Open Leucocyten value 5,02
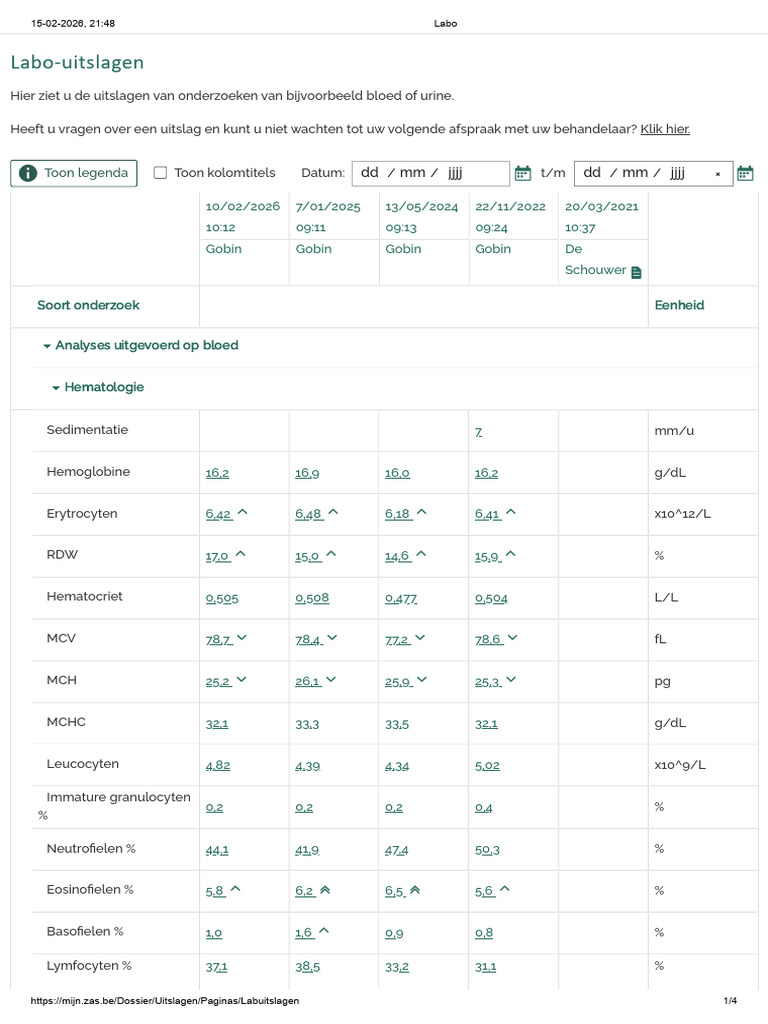This screenshot has height=1024, width=768. point(487,766)
